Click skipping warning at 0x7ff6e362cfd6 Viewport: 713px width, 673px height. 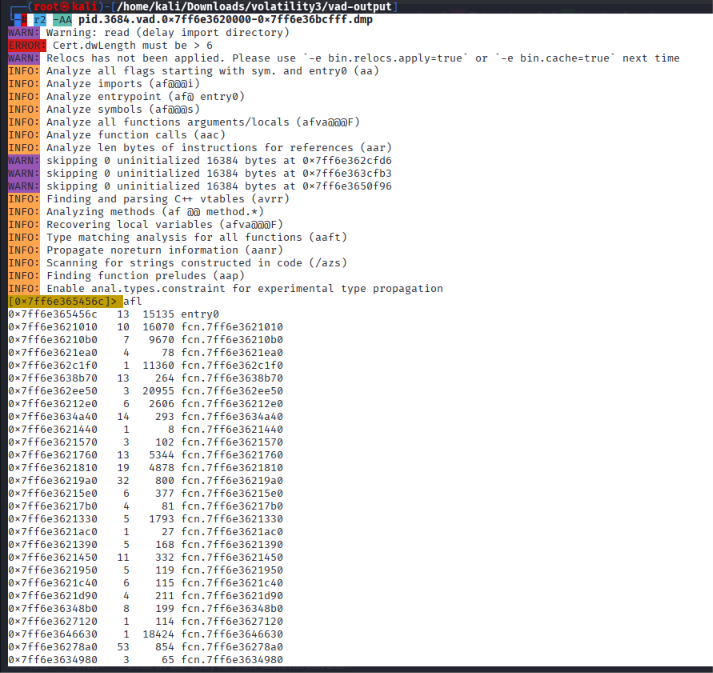[219, 161]
